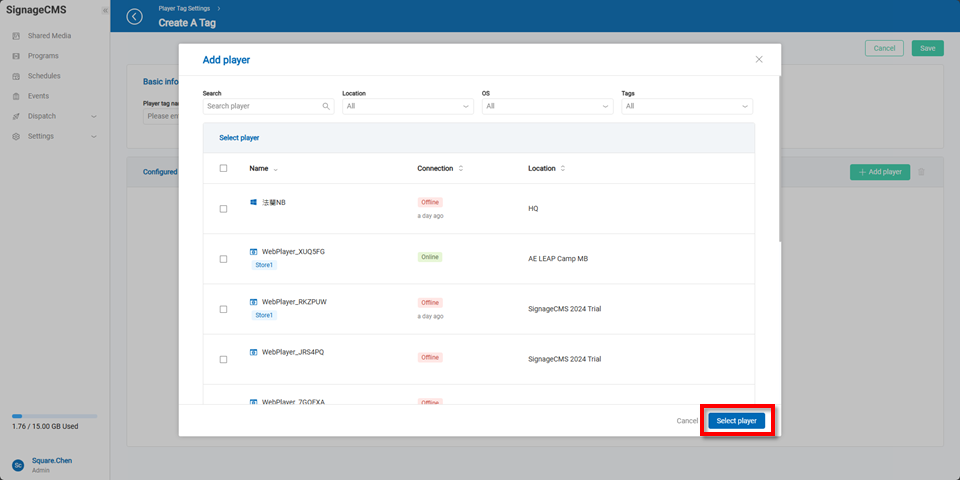960x480 pixels.
Task: Go to Schedules in sidebar
Action: (44, 76)
